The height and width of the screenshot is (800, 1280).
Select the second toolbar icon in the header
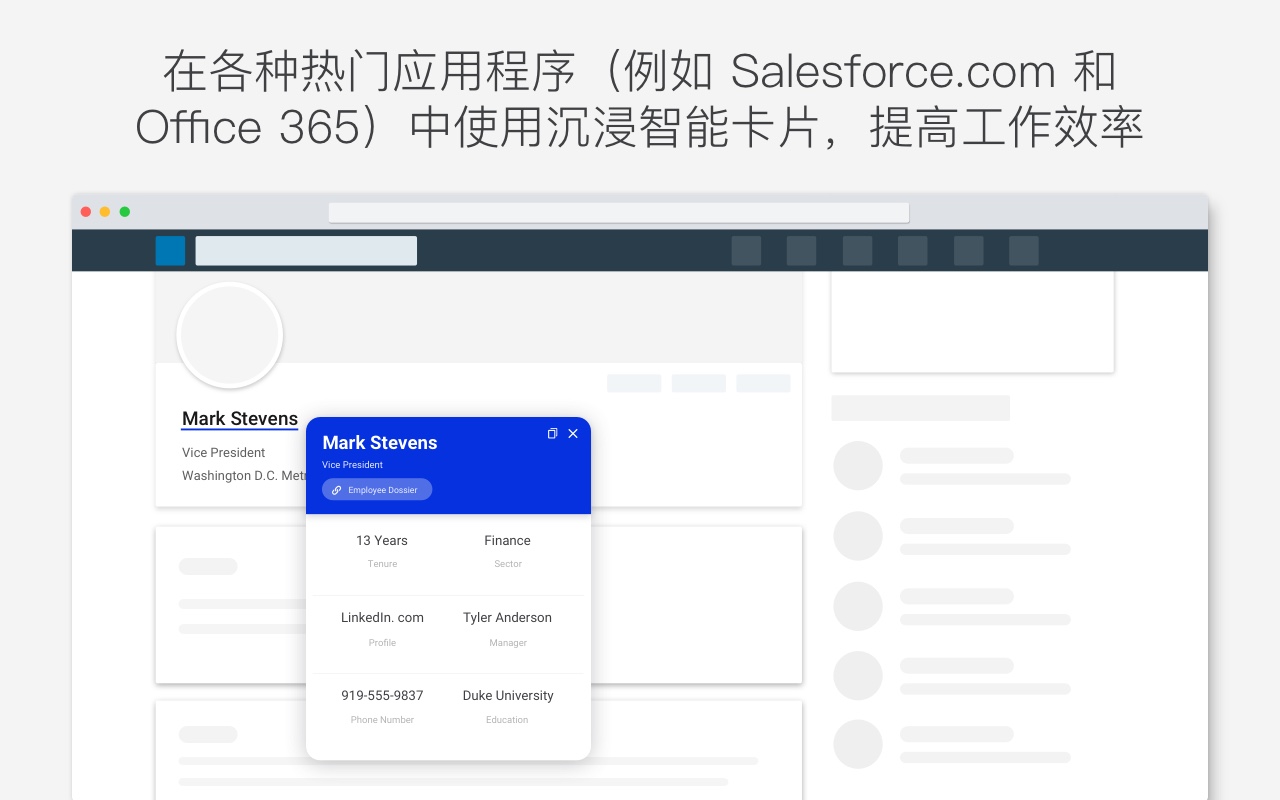click(802, 250)
